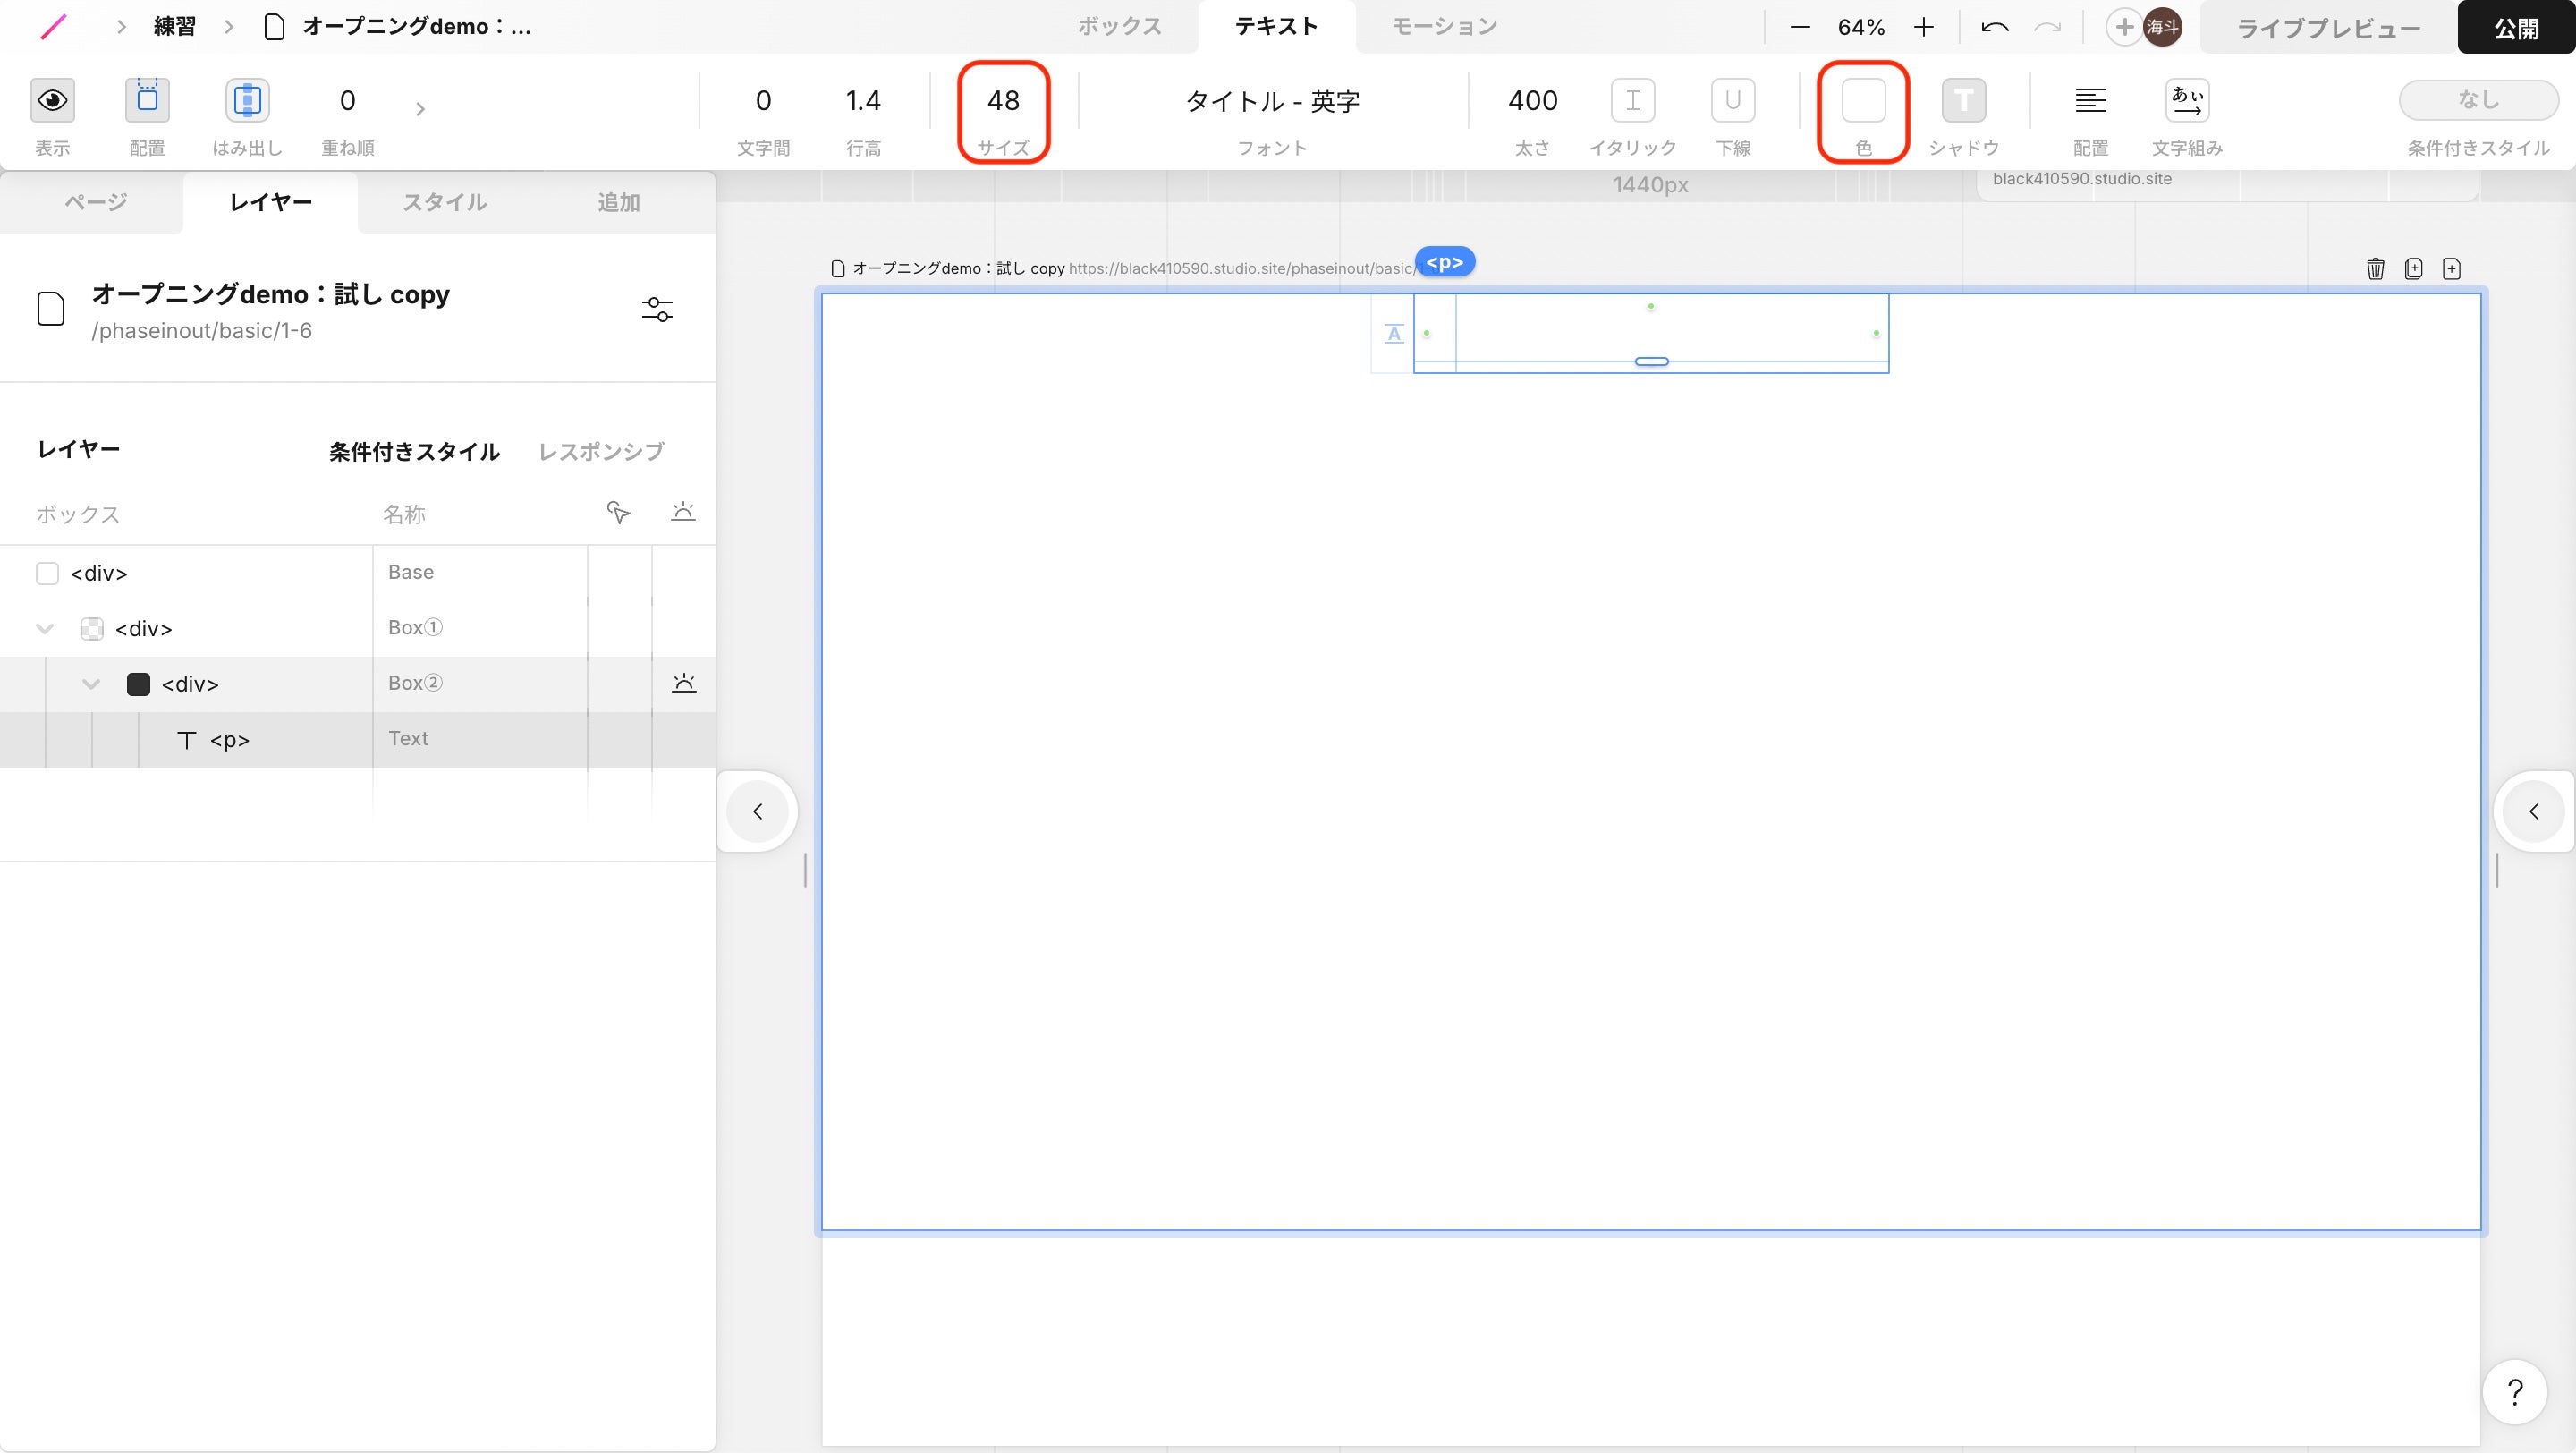
Task: Switch to the モーション tab
Action: [1444, 27]
